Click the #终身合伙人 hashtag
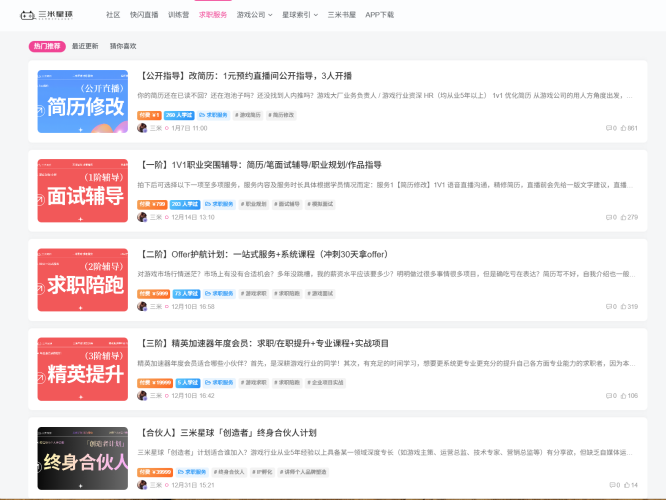The width and height of the screenshot is (666, 500). tap(229, 472)
